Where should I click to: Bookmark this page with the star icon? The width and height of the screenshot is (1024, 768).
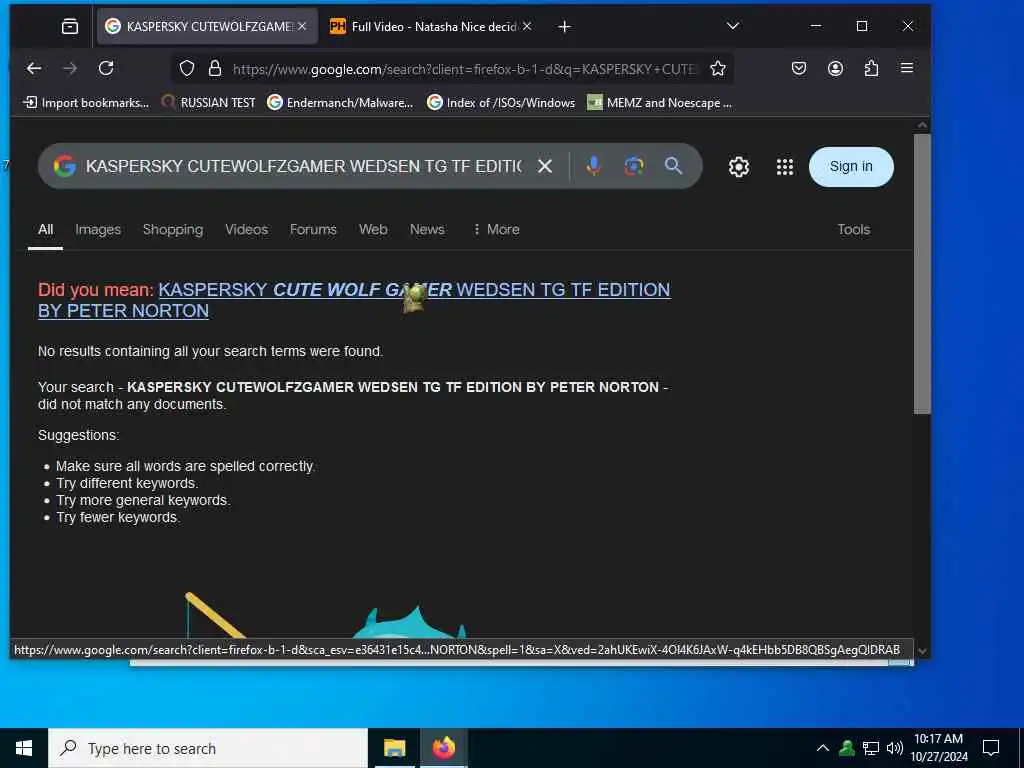[718, 69]
